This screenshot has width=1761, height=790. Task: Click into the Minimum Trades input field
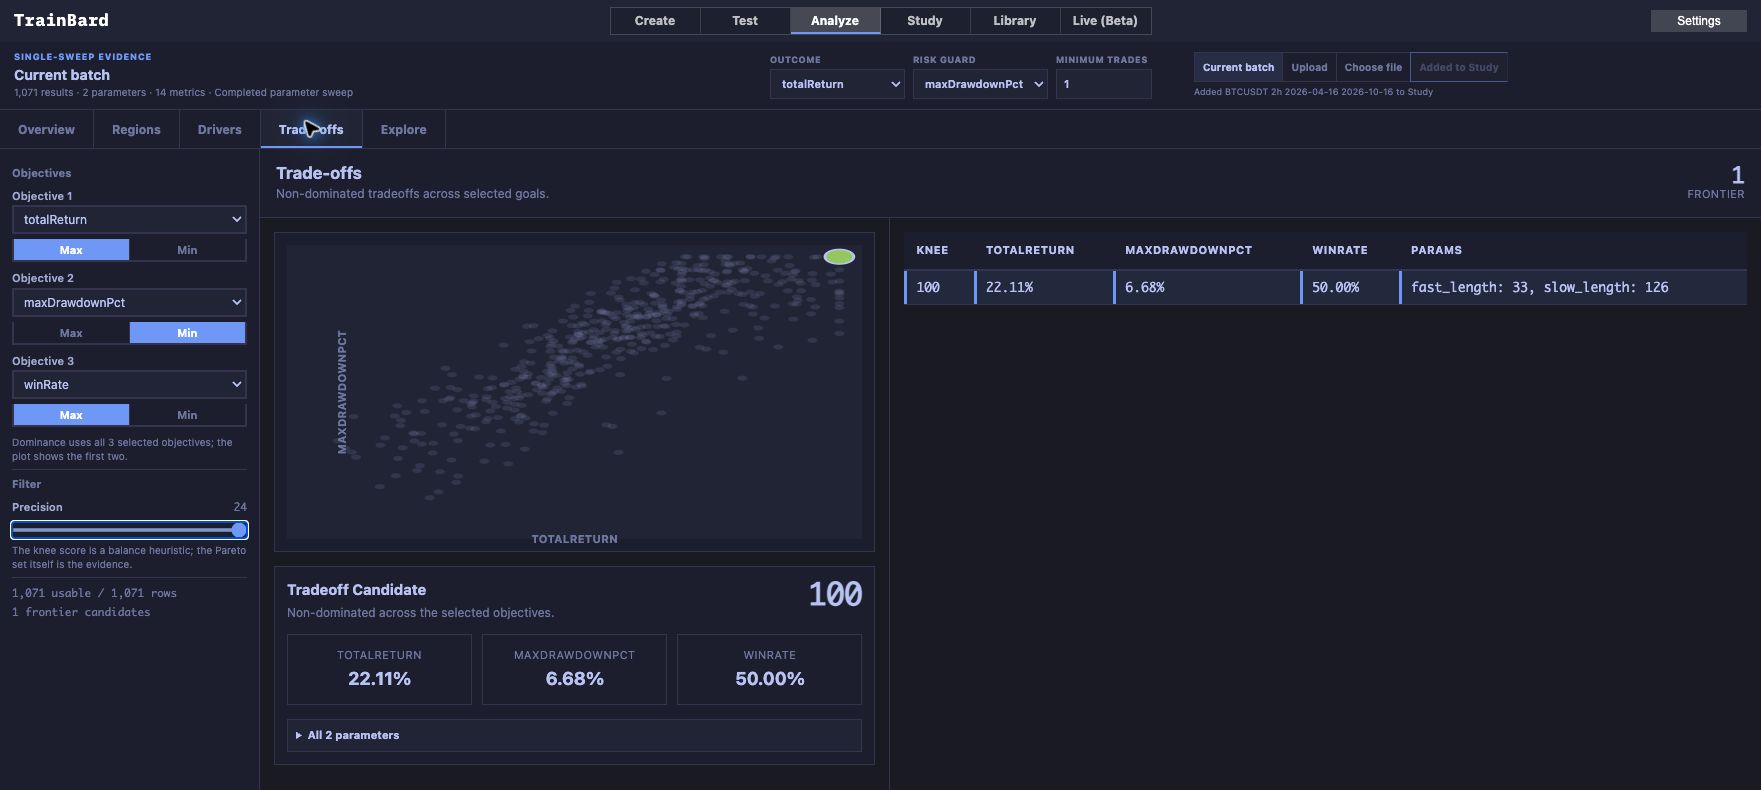click(1103, 84)
